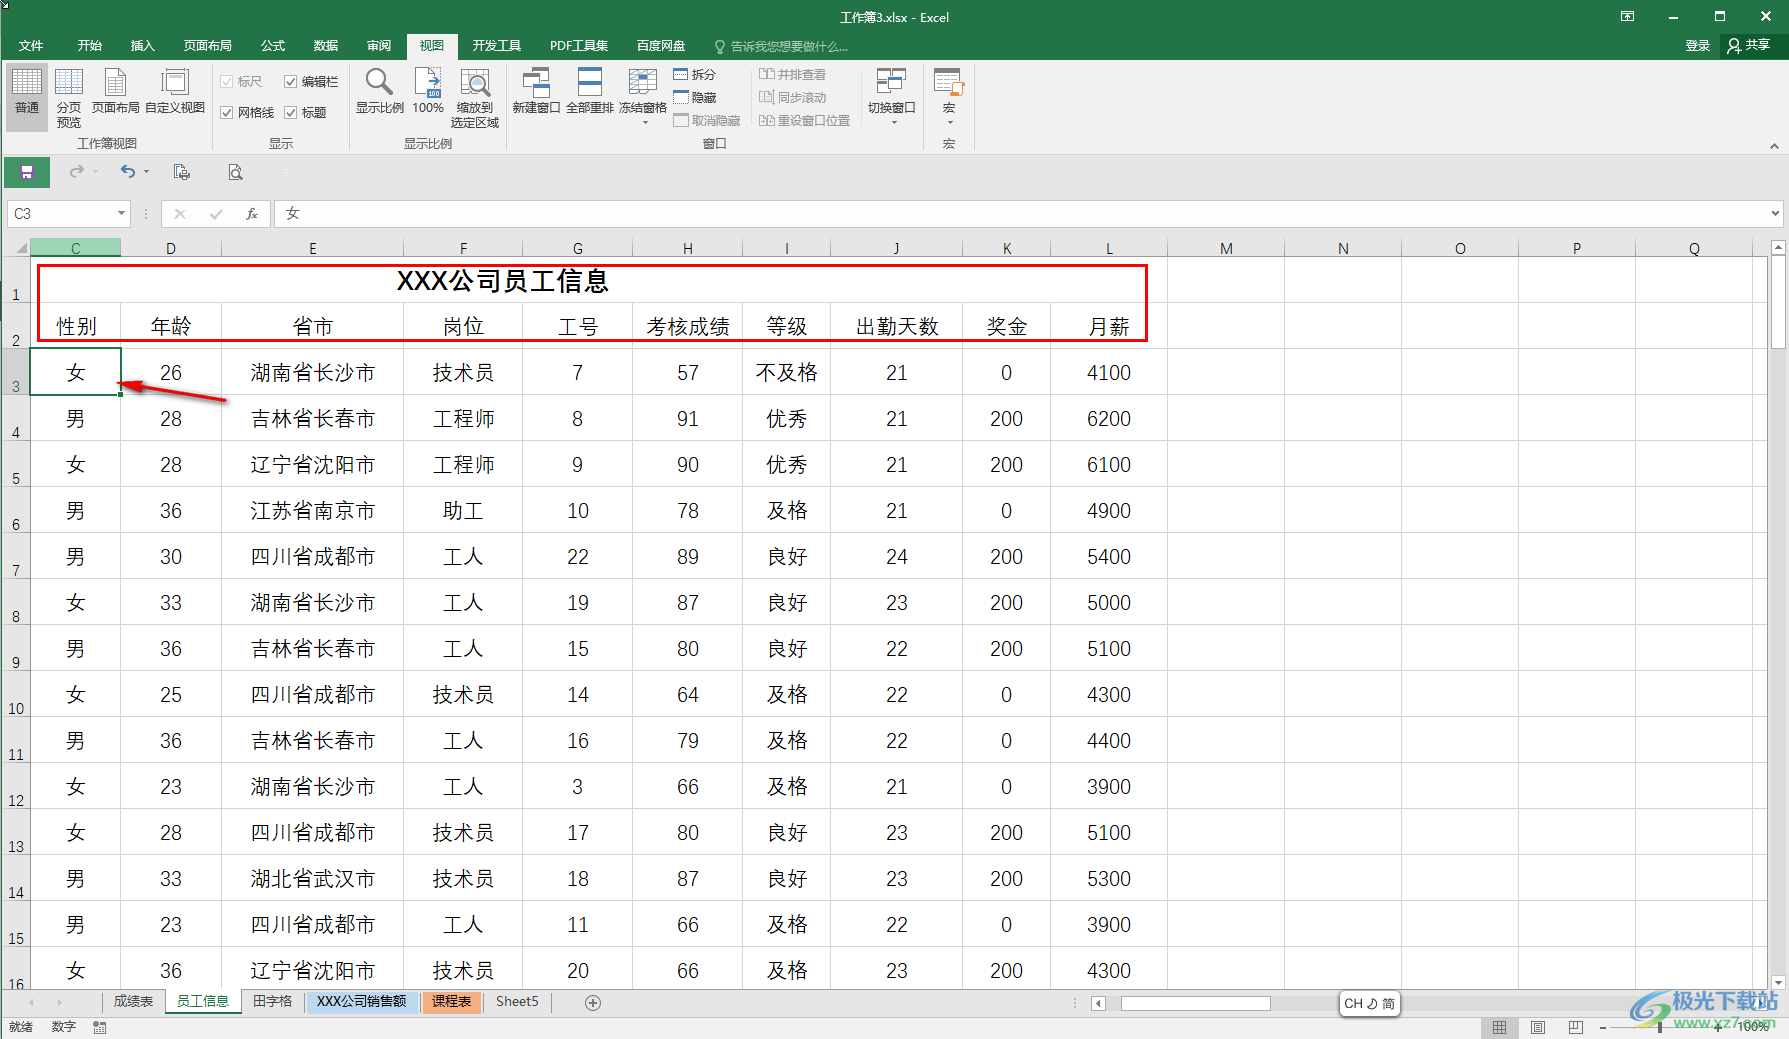Click the Redo arrow icon

77,172
